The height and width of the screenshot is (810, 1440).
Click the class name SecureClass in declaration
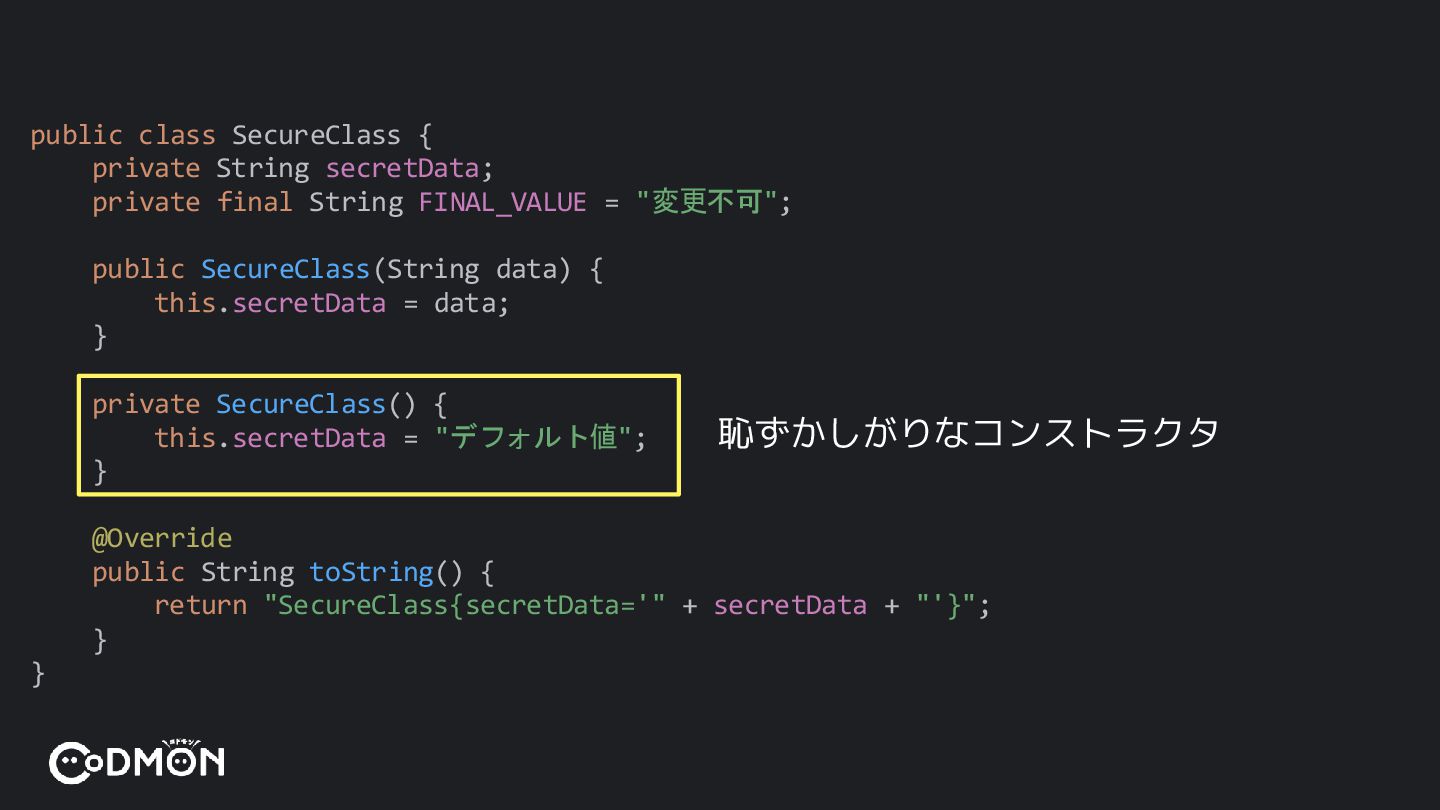316,135
